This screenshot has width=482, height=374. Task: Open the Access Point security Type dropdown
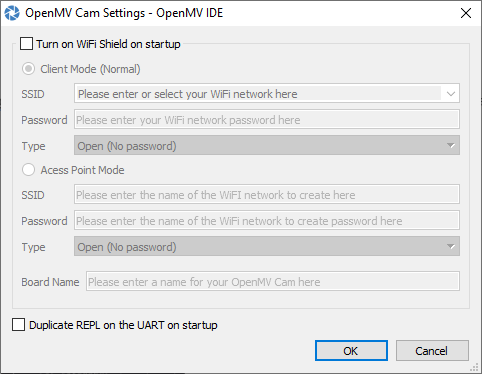pos(267,246)
